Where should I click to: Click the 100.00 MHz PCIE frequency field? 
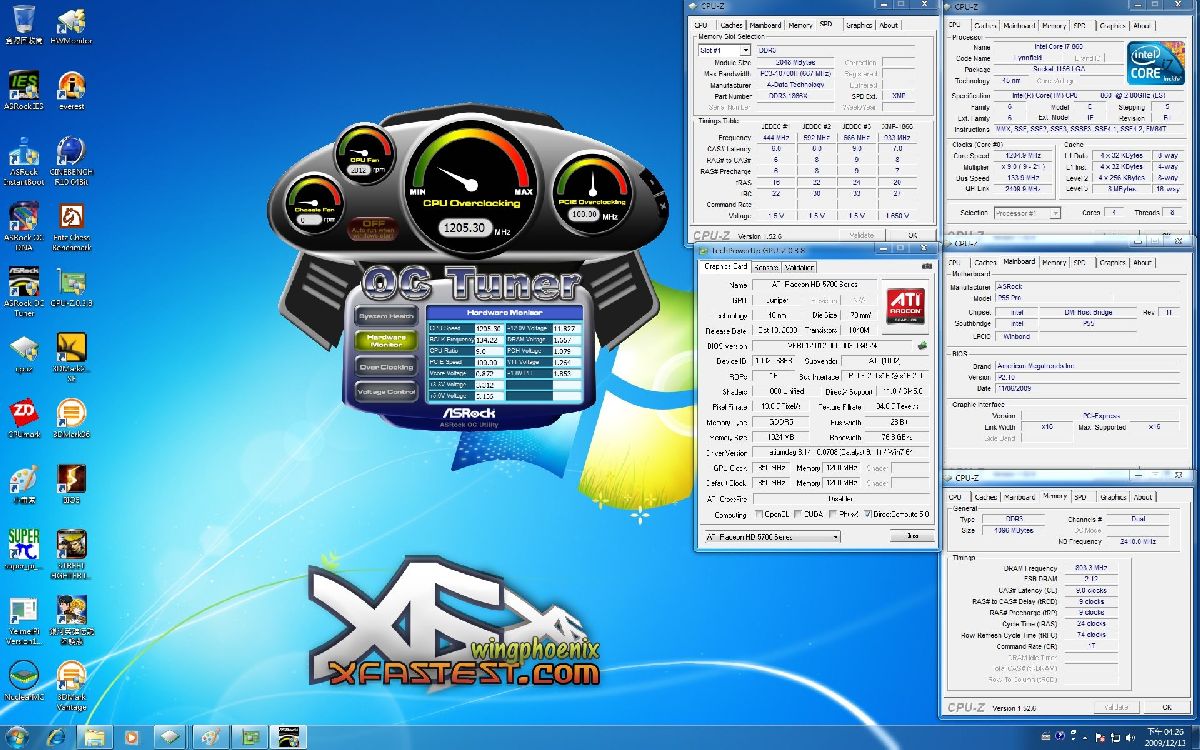(584, 214)
